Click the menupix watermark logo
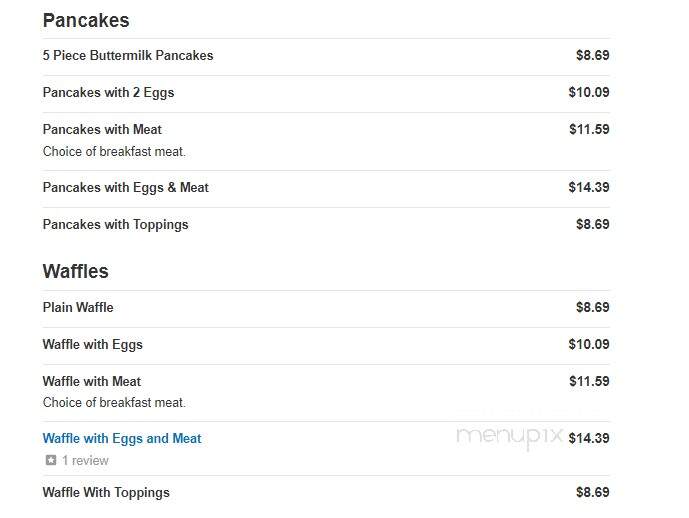This screenshot has width=689, height=518. (510, 437)
